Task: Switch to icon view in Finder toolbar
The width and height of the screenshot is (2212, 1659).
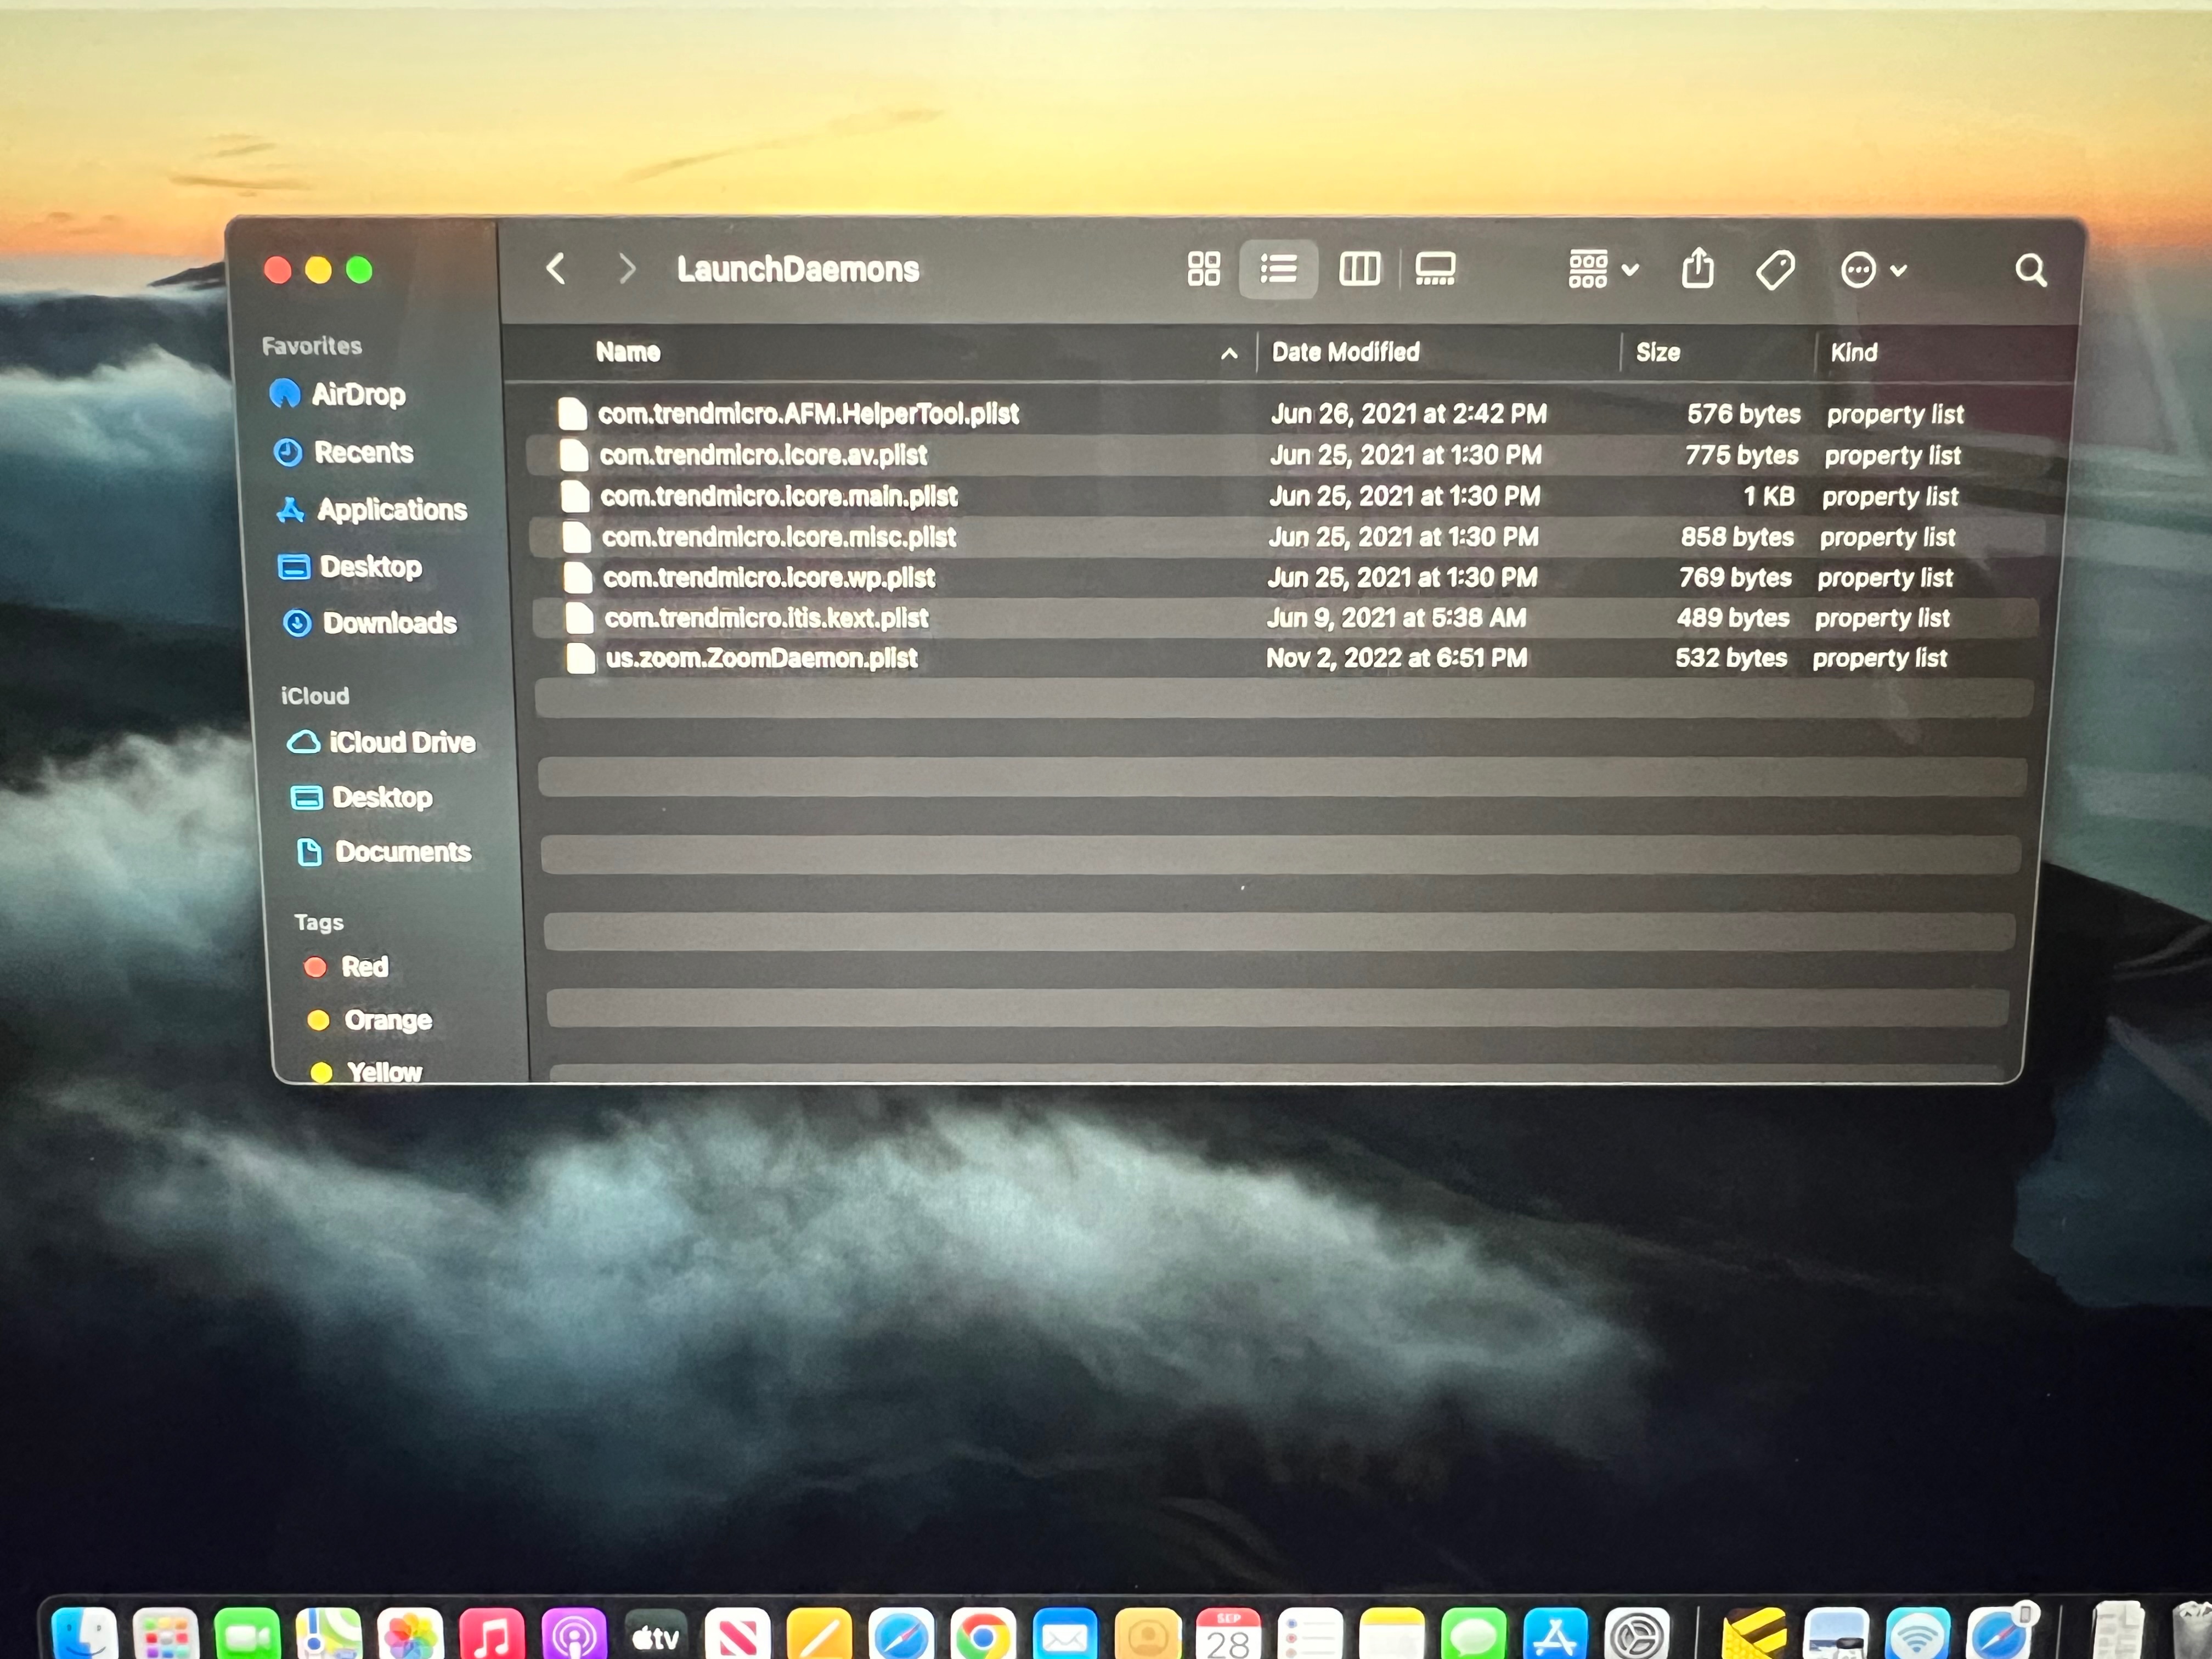Action: (x=1203, y=269)
